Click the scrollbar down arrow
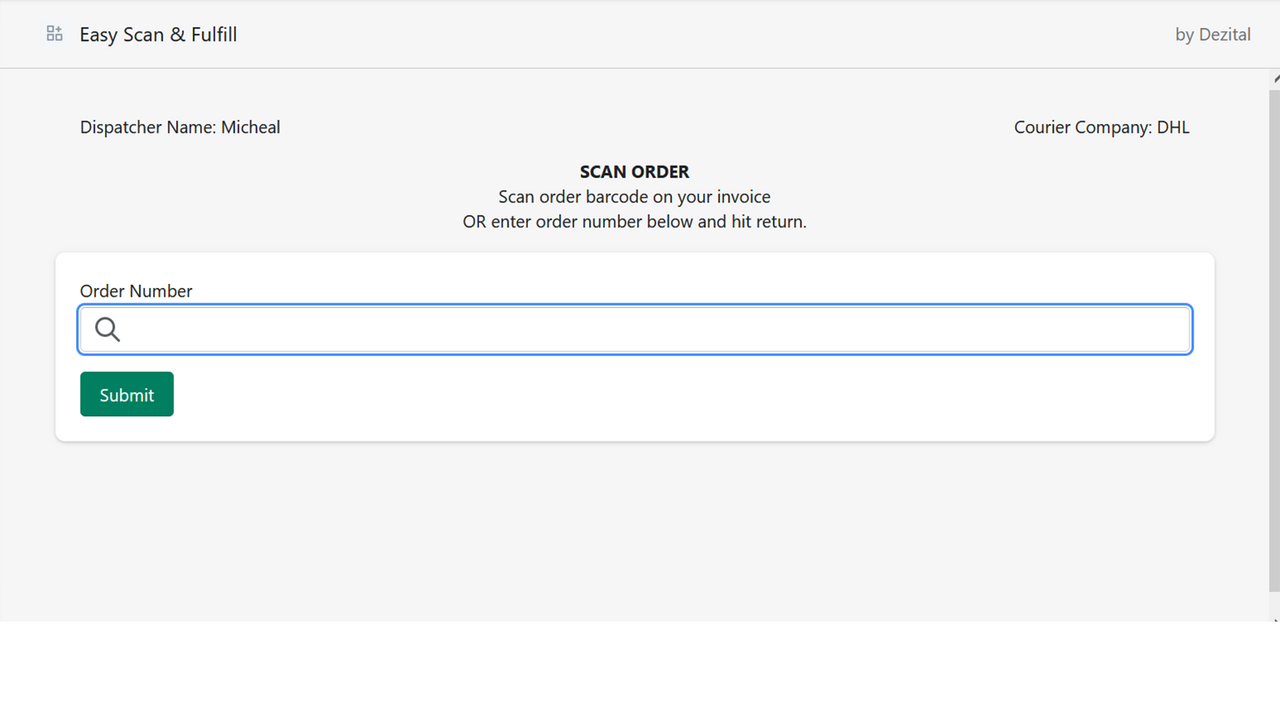This screenshot has height=720, width=1280. pos(1274,619)
